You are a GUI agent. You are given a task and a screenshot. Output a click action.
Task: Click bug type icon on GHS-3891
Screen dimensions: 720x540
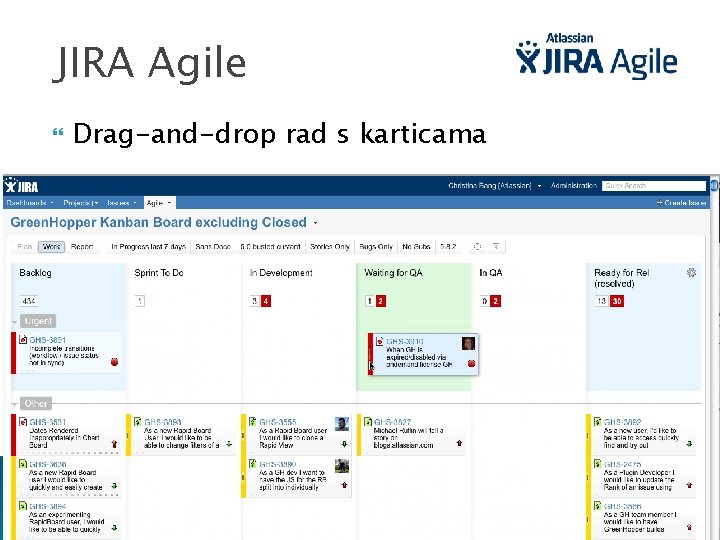[23, 339]
